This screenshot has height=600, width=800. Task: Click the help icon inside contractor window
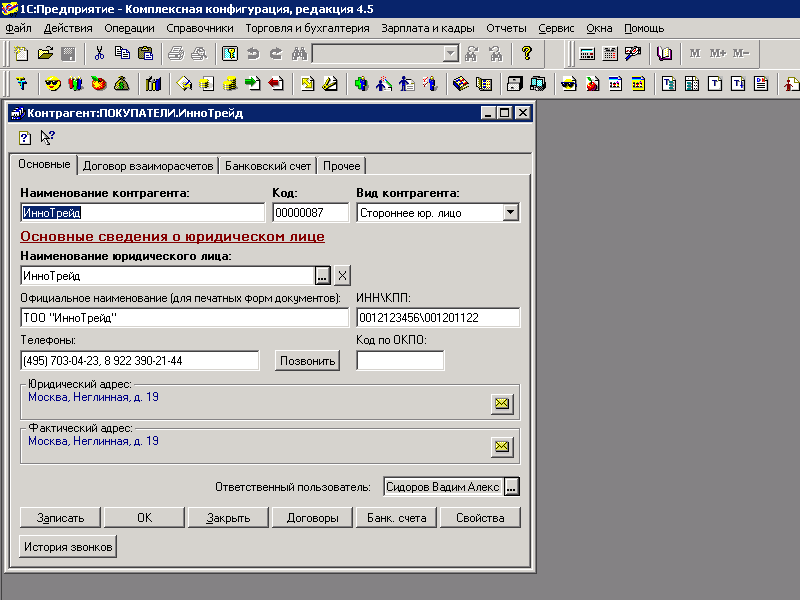click(24, 138)
